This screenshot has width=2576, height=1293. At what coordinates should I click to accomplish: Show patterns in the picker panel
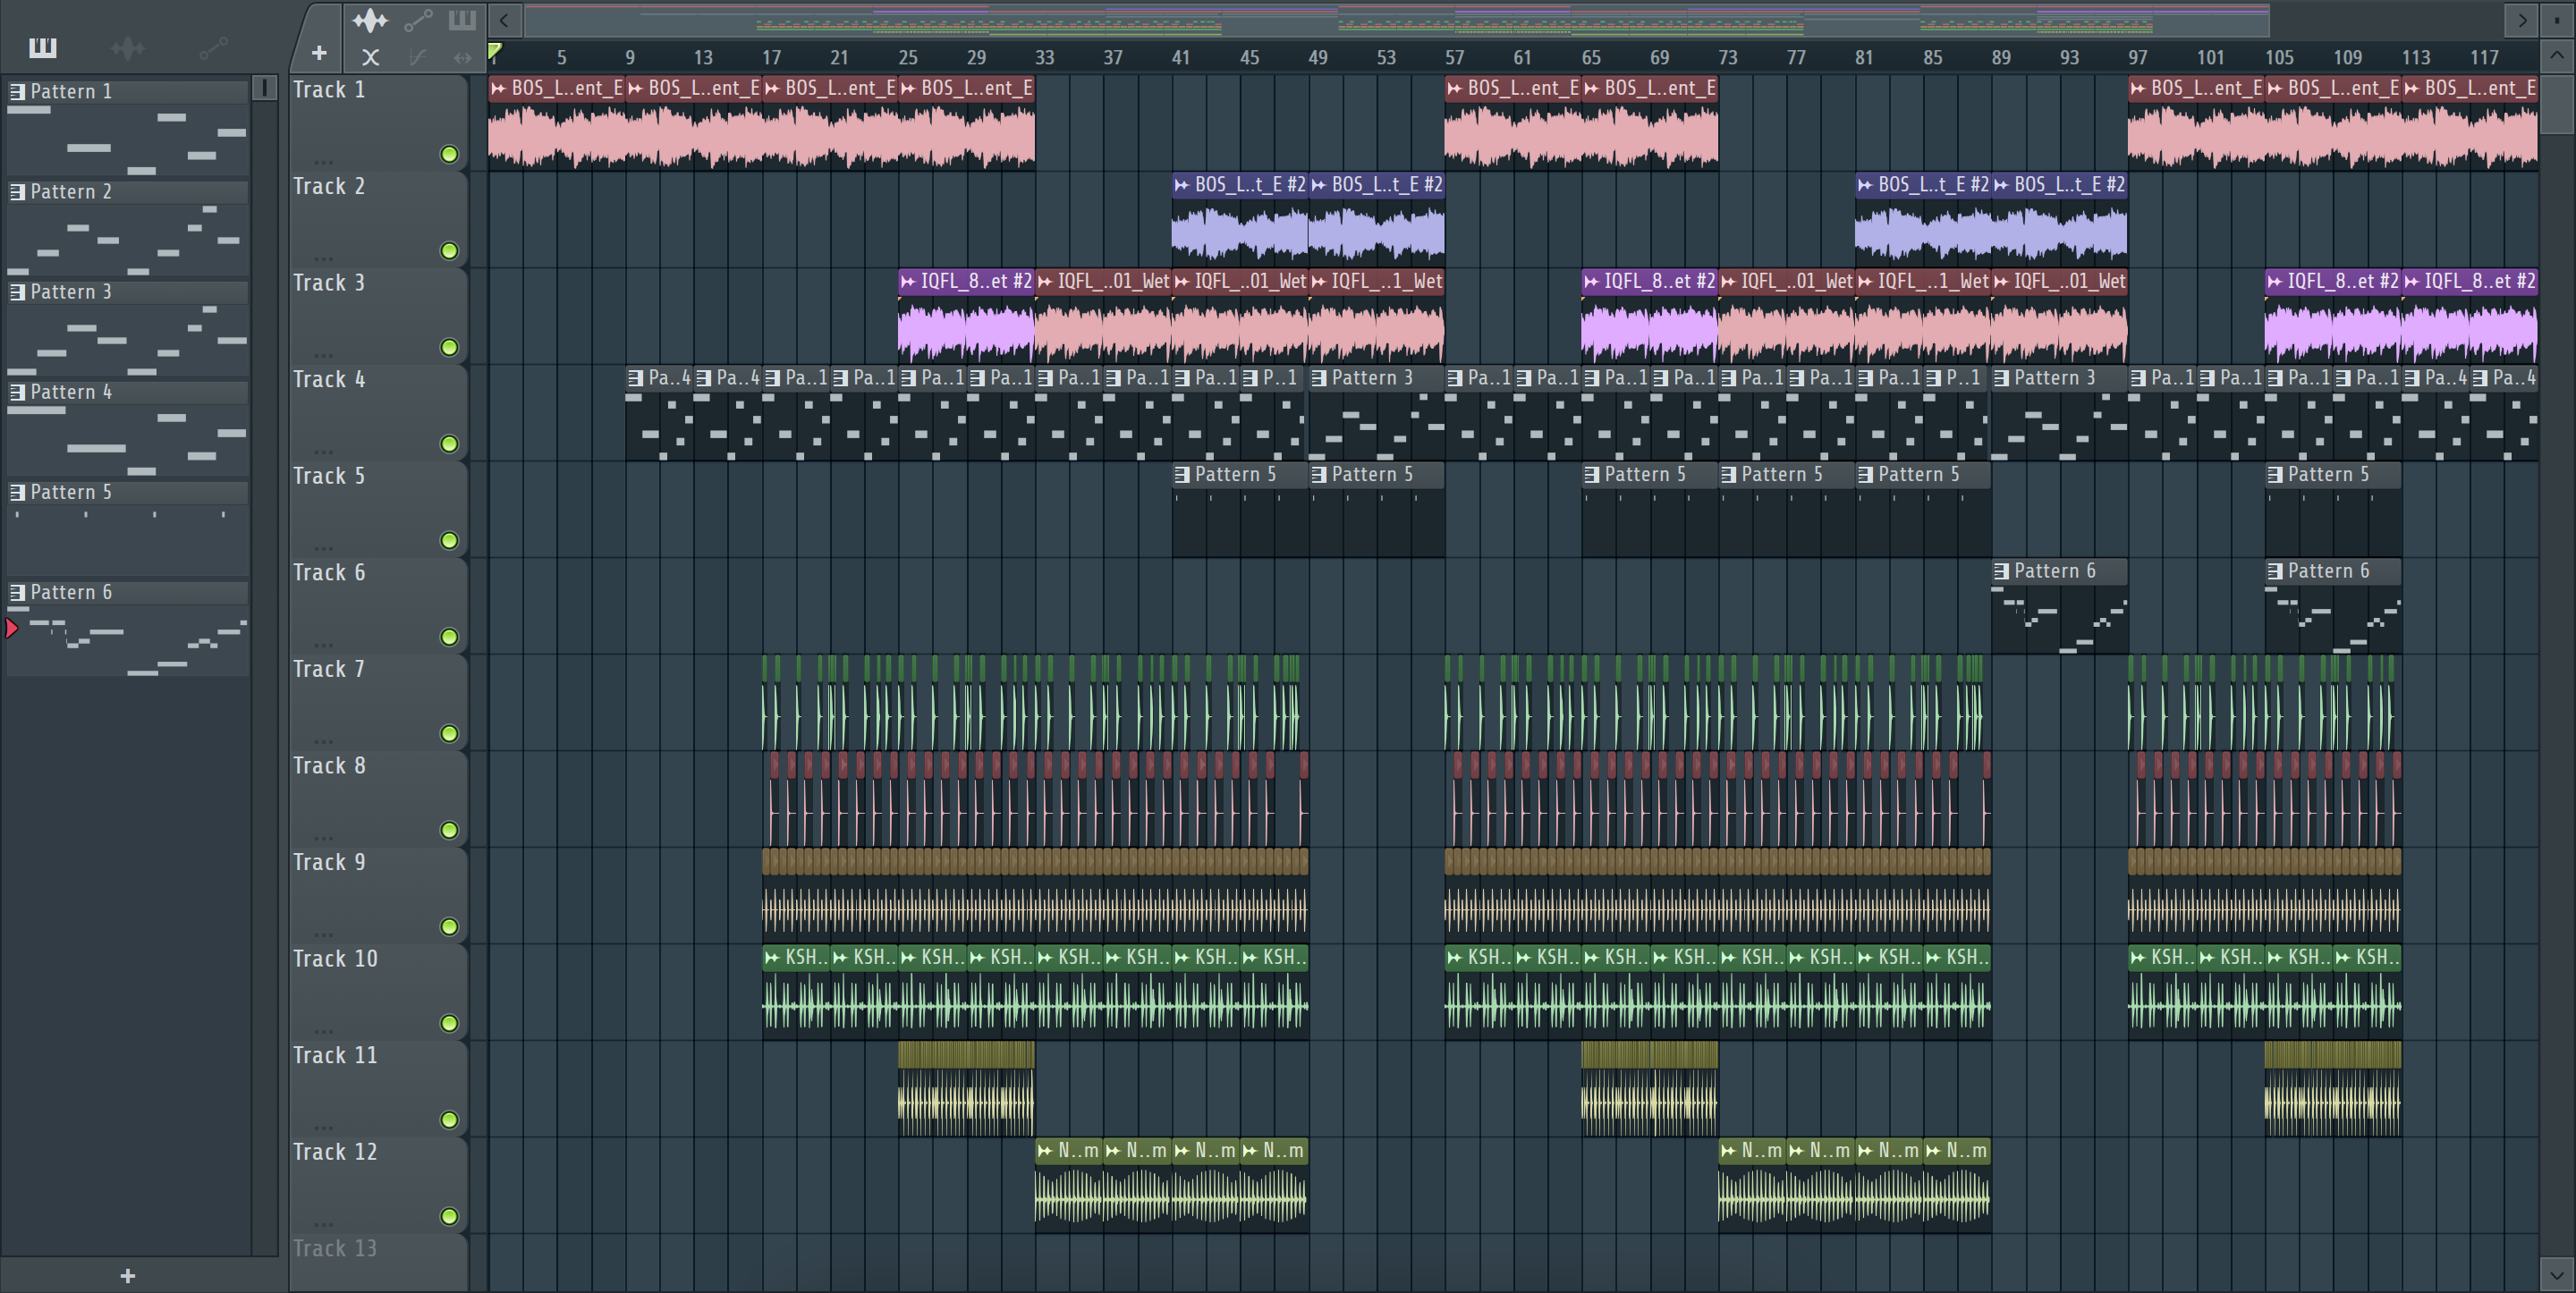point(43,47)
